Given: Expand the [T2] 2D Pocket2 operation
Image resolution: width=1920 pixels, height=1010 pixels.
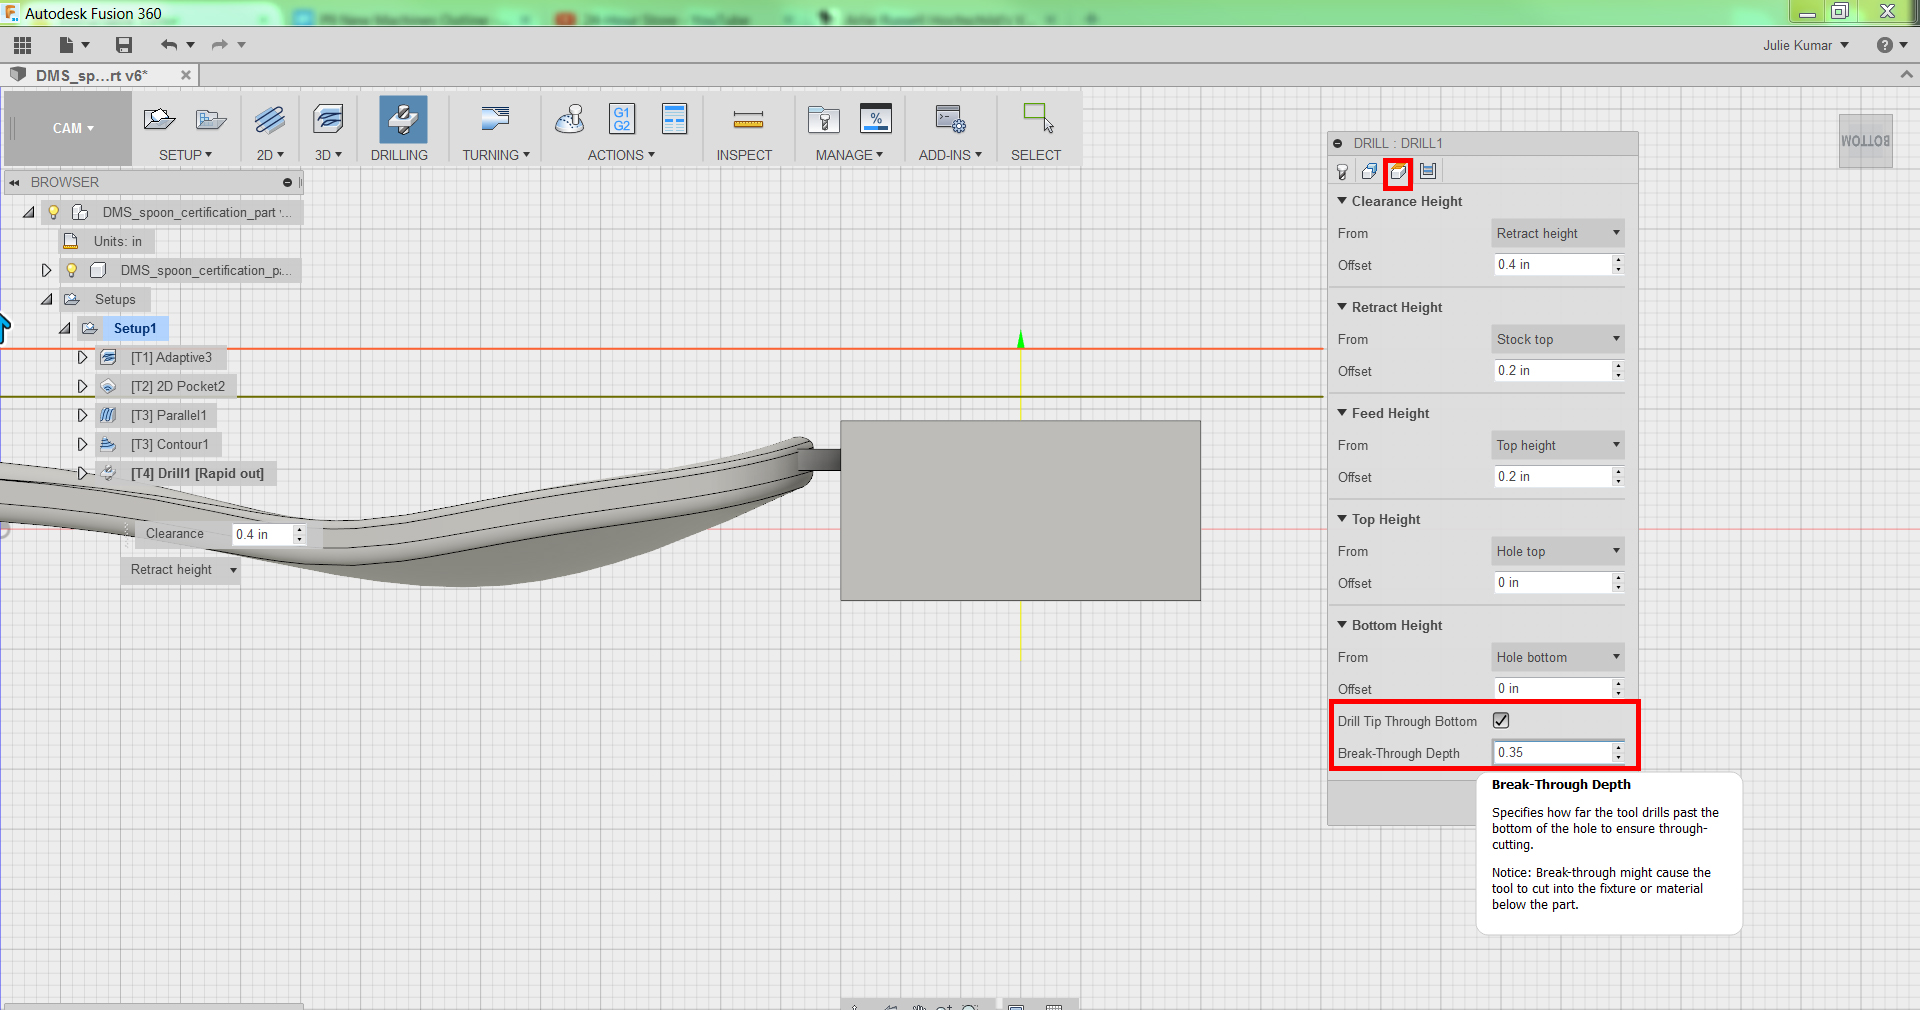Looking at the screenshot, I should 83,386.
